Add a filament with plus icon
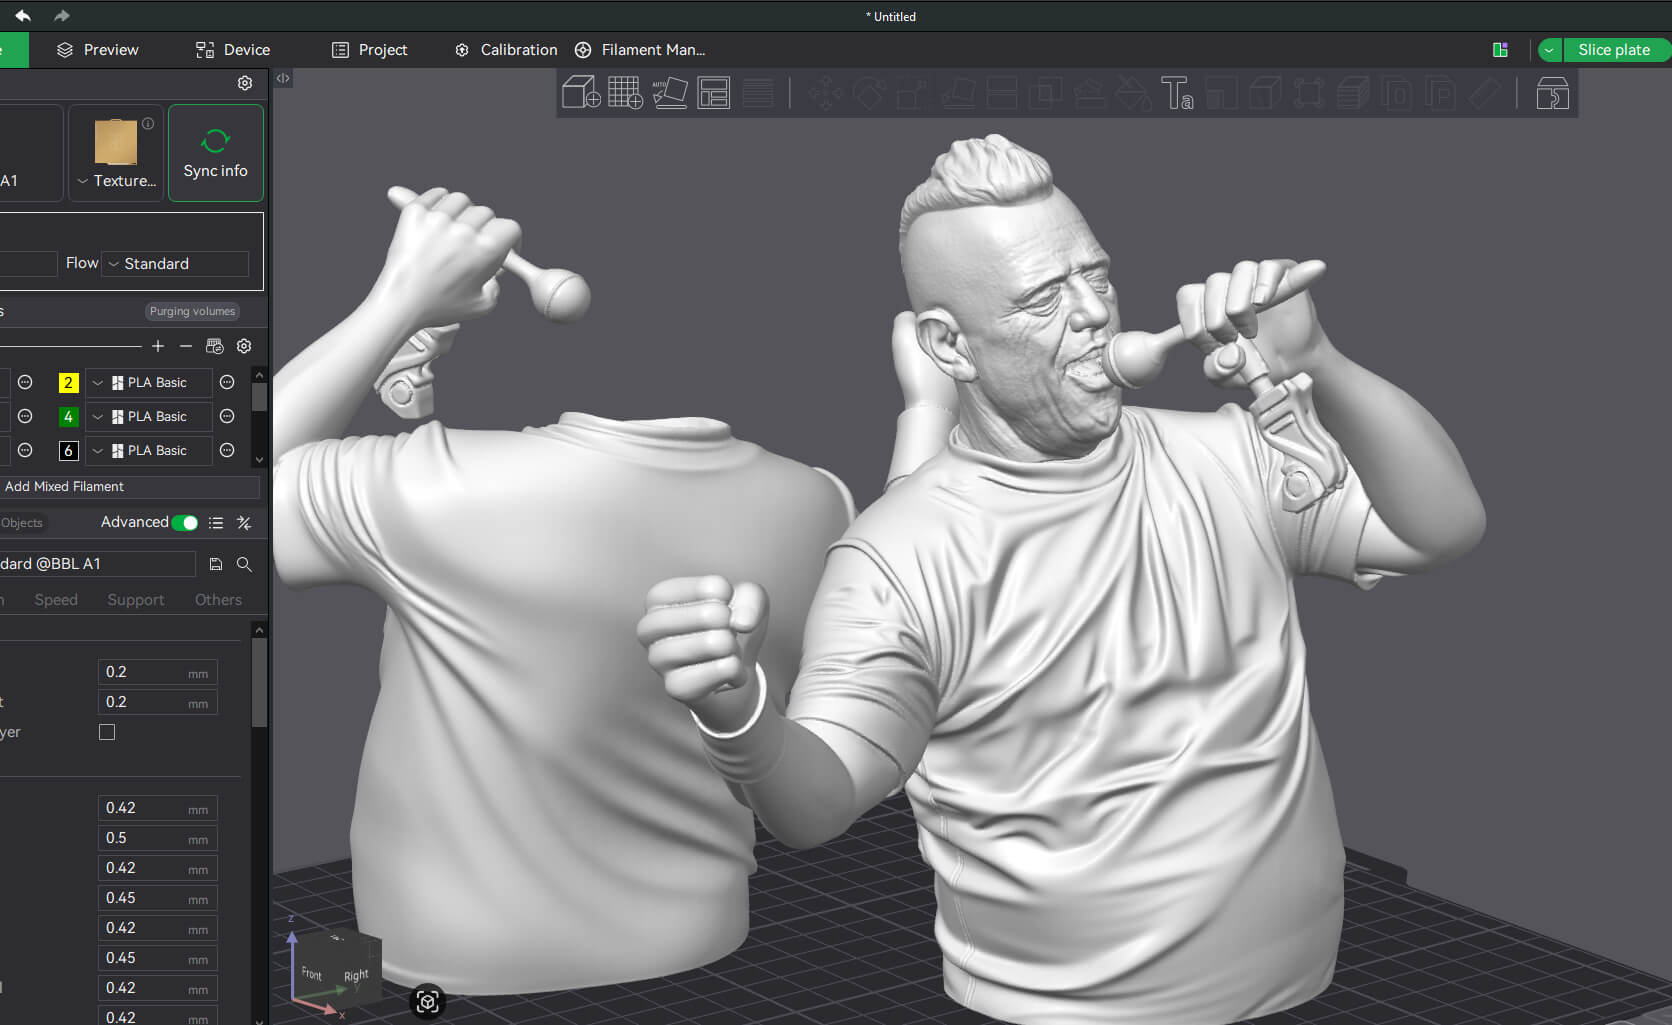 pos(158,346)
